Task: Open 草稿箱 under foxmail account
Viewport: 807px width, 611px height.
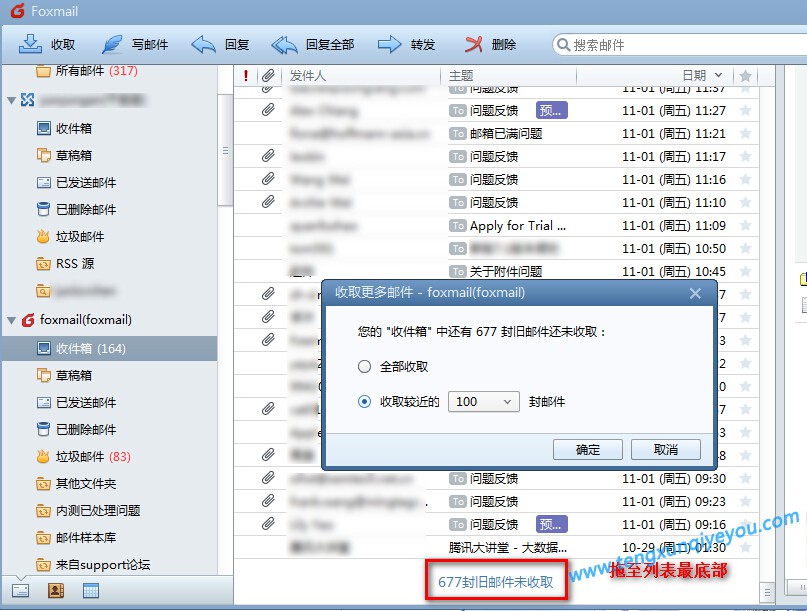Action: click(x=64, y=375)
